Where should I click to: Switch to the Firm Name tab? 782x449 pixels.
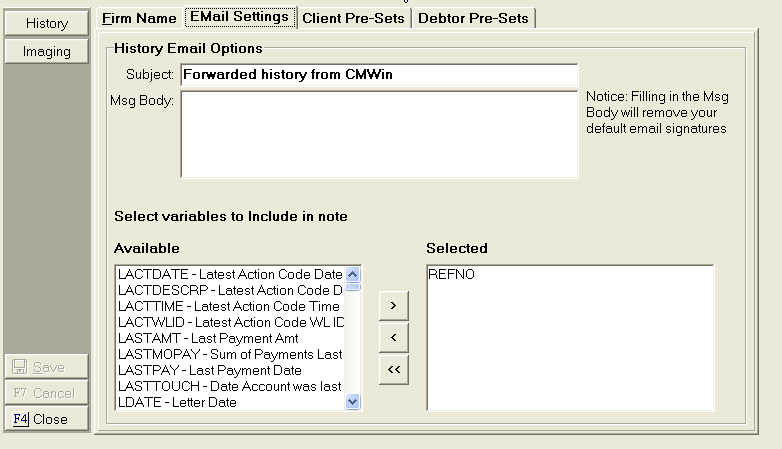tap(139, 18)
